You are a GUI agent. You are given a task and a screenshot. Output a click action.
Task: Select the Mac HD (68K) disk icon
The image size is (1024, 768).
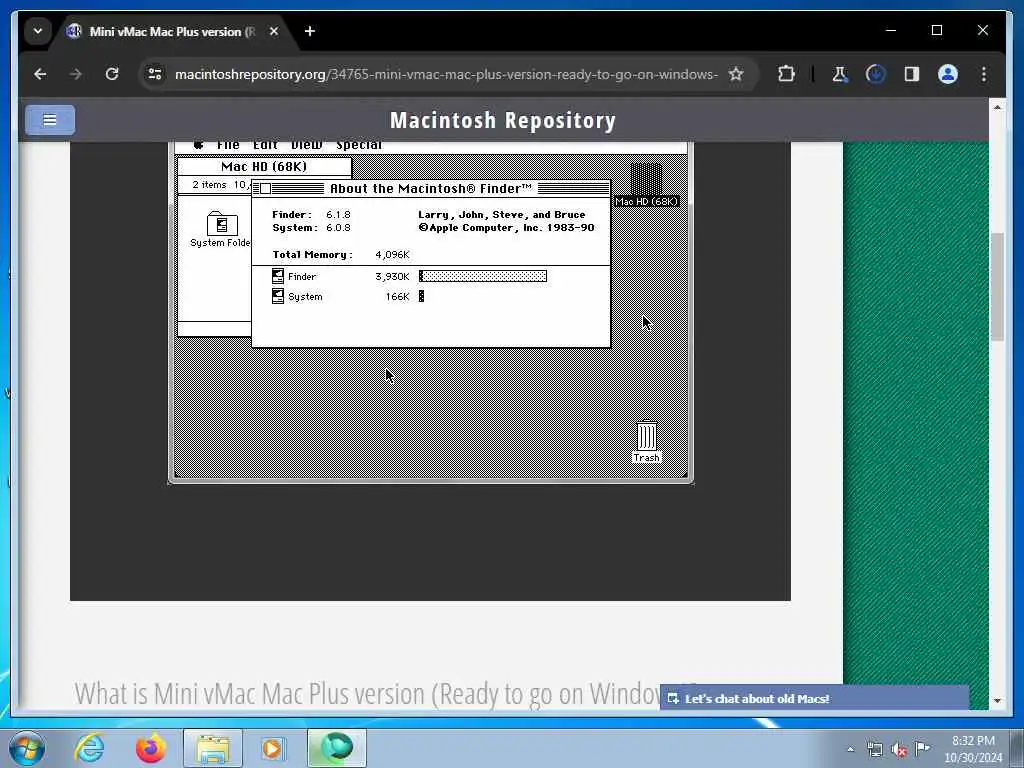(x=646, y=185)
